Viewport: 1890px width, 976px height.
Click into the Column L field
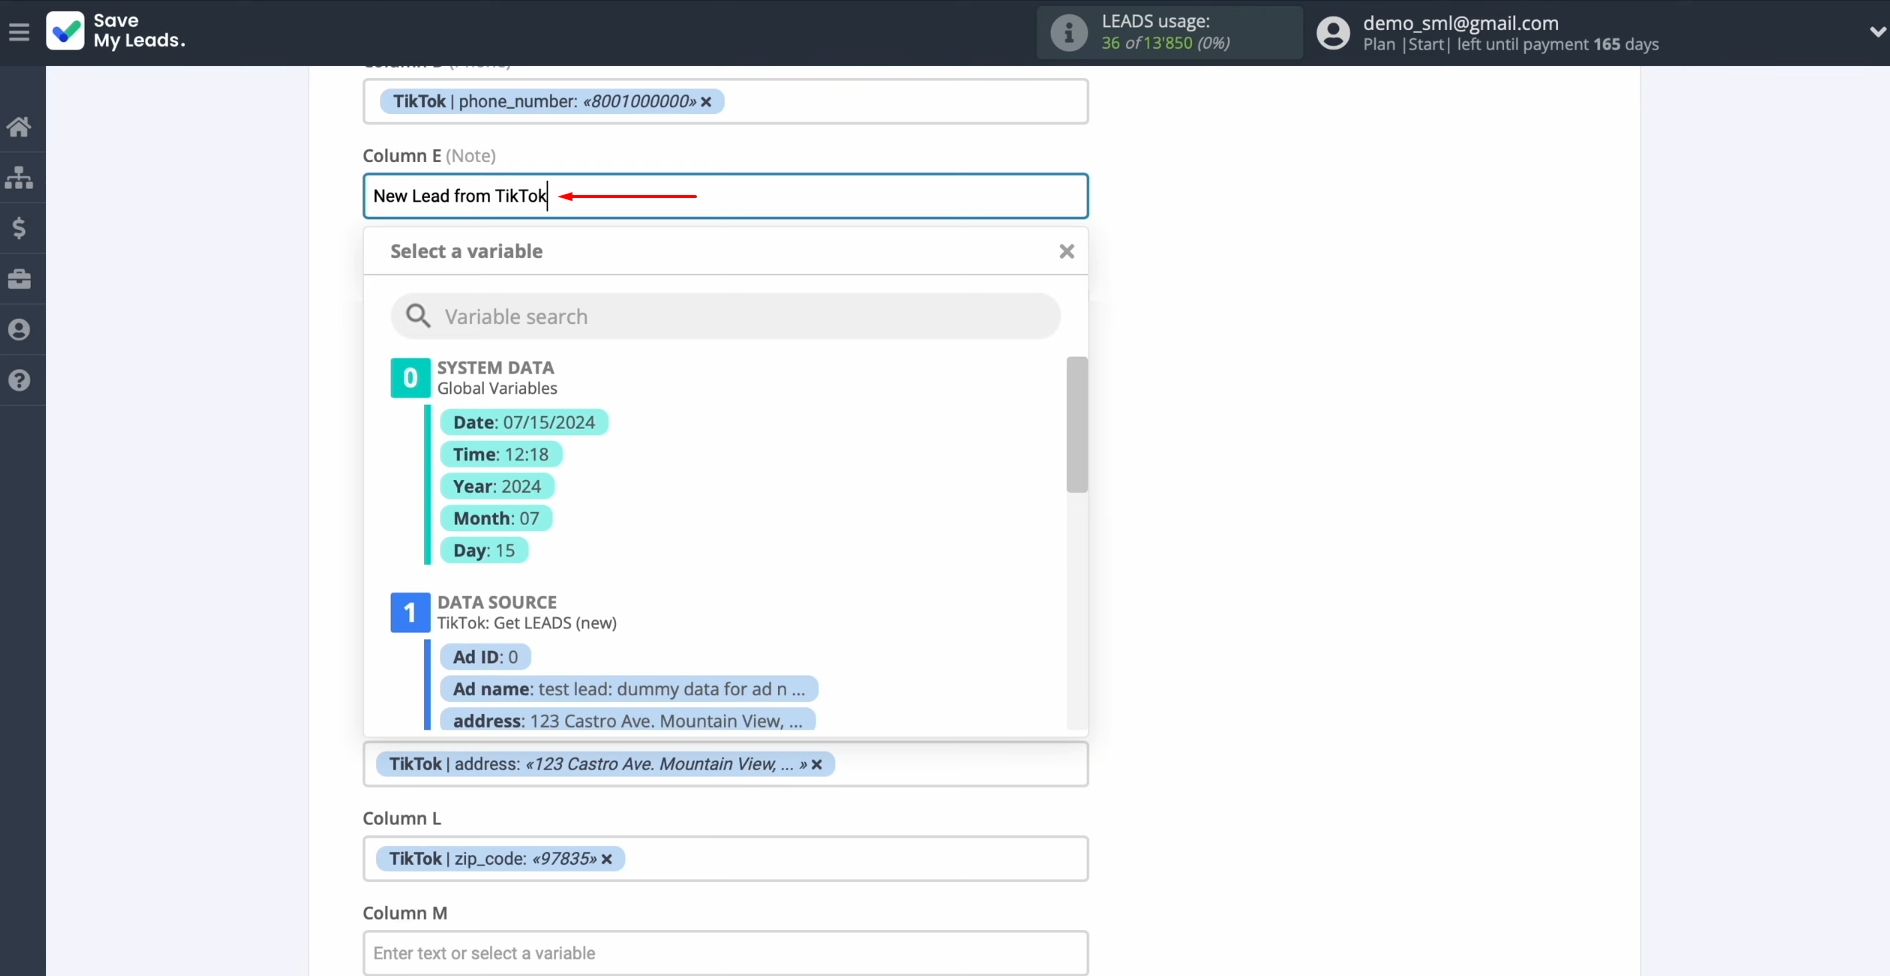point(725,859)
